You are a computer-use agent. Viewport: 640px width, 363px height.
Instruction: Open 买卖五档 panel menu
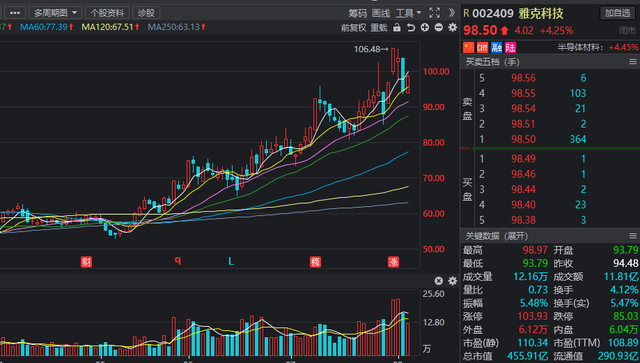[633, 62]
